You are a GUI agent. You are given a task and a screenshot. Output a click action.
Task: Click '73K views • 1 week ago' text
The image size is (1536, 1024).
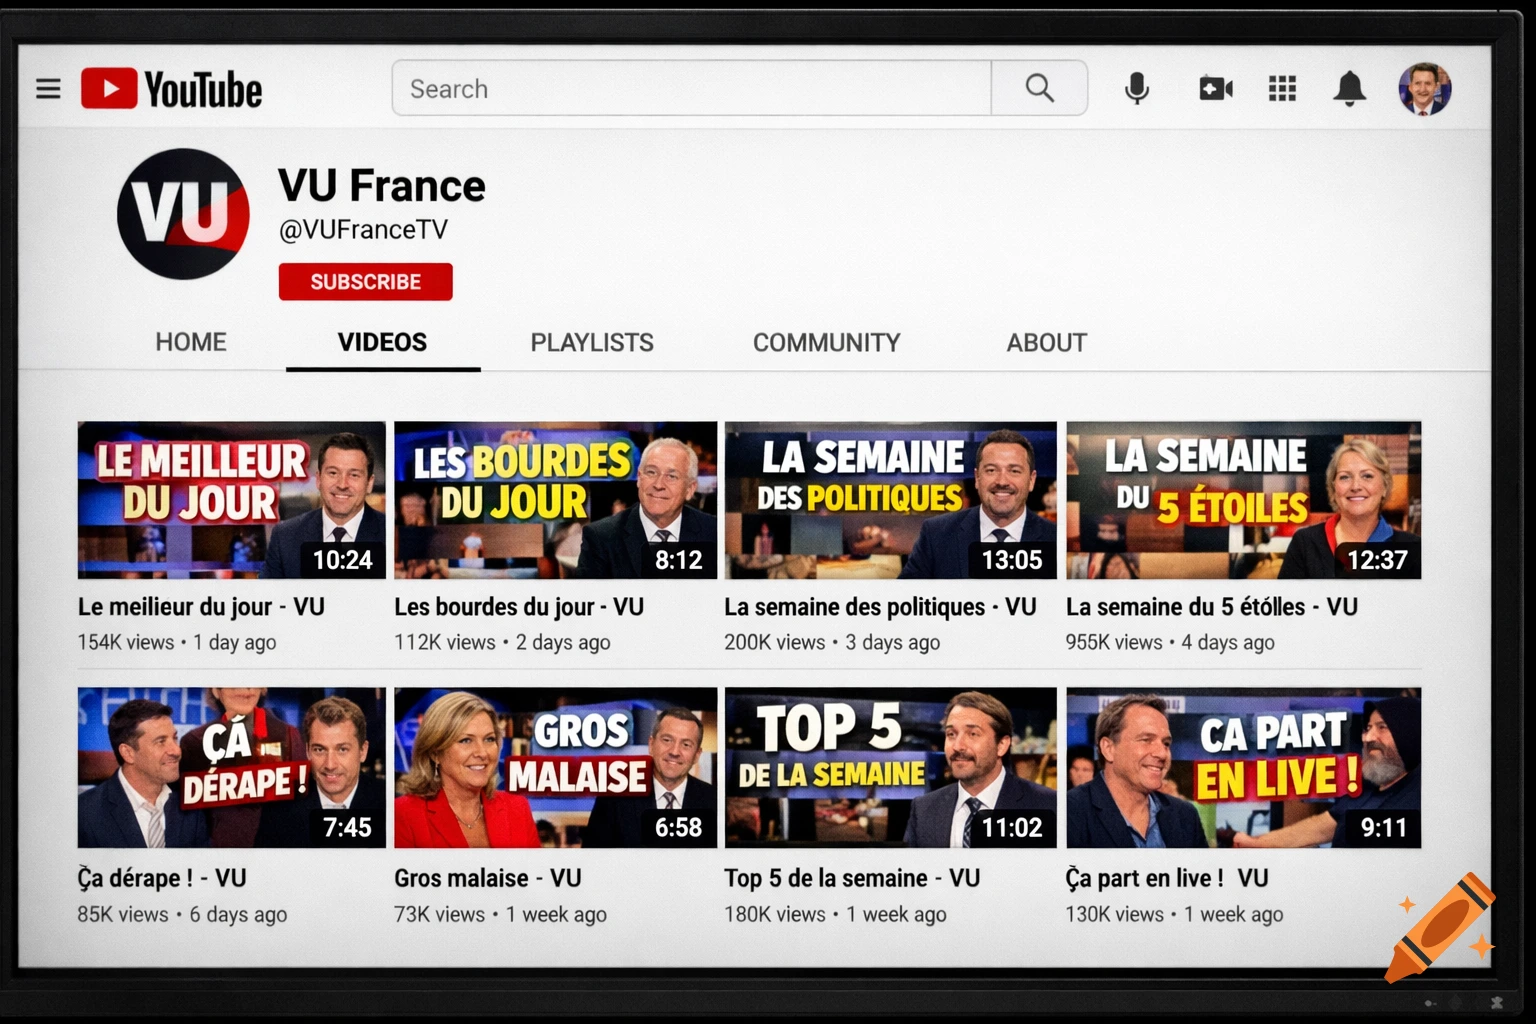[x=500, y=915]
